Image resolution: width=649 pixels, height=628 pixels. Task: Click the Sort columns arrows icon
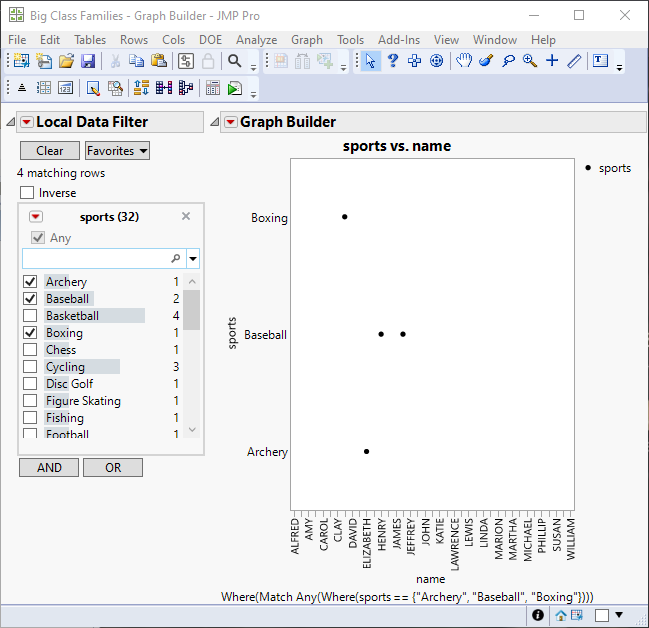(141, 88)
